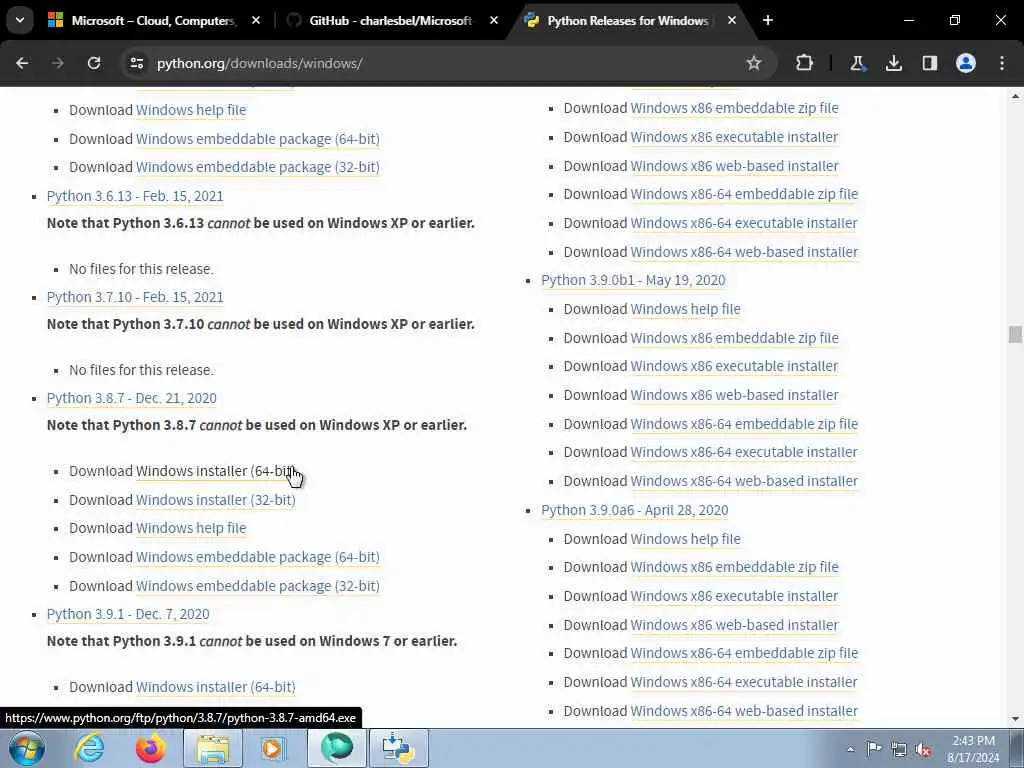Select the green round browser icon in taskbar
This screenshot has width=1024, height=768.
[336, 748]
